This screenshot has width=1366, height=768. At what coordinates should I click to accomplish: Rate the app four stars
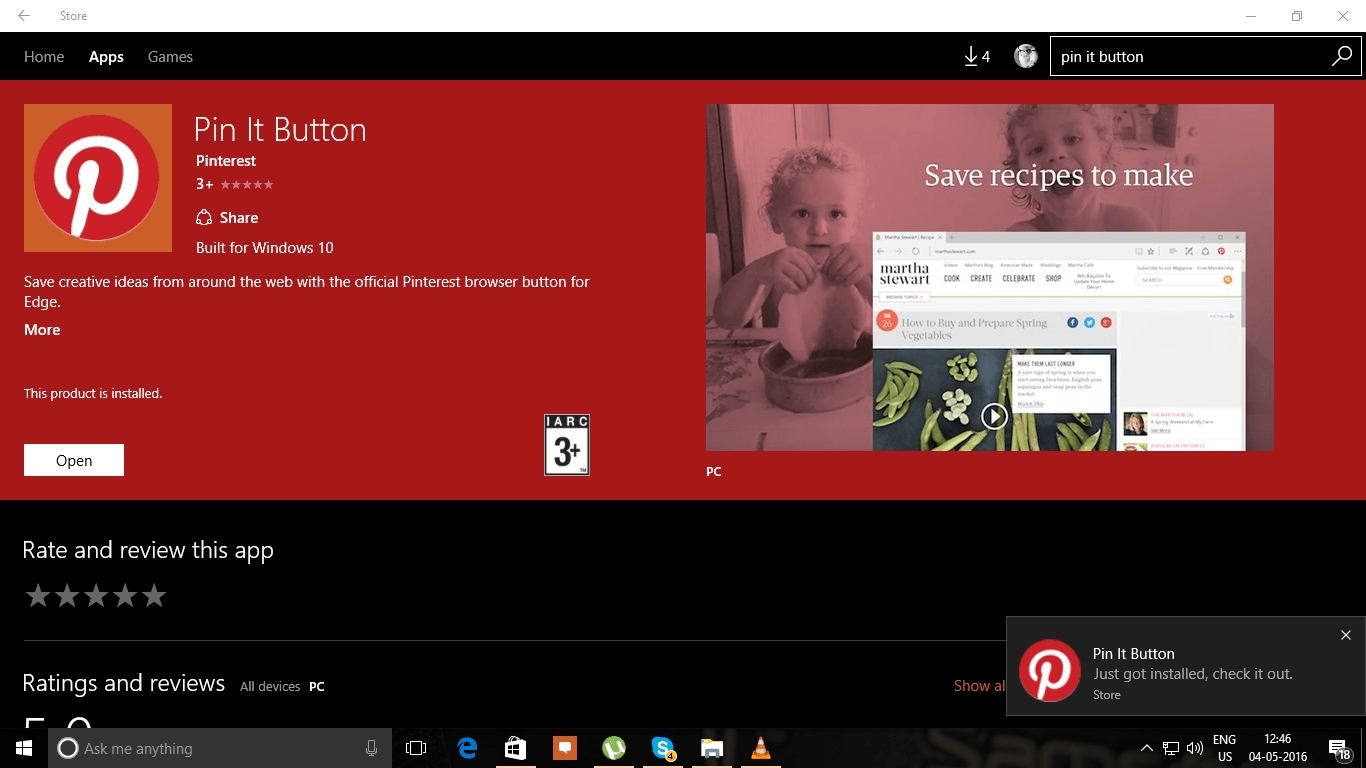coord(125,596)
